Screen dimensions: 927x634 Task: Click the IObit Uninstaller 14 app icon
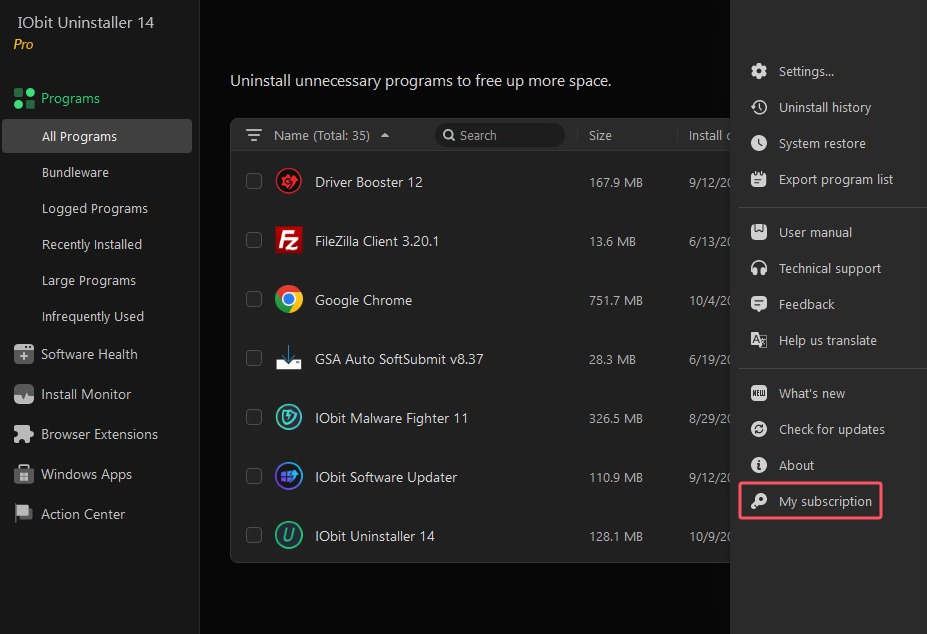[289, 535]
